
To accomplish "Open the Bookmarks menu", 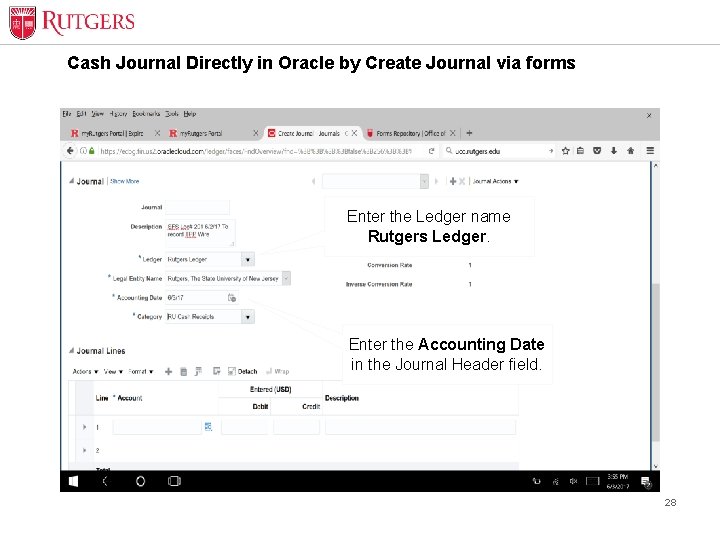I will pyautogui.click(x=146, y=113).
